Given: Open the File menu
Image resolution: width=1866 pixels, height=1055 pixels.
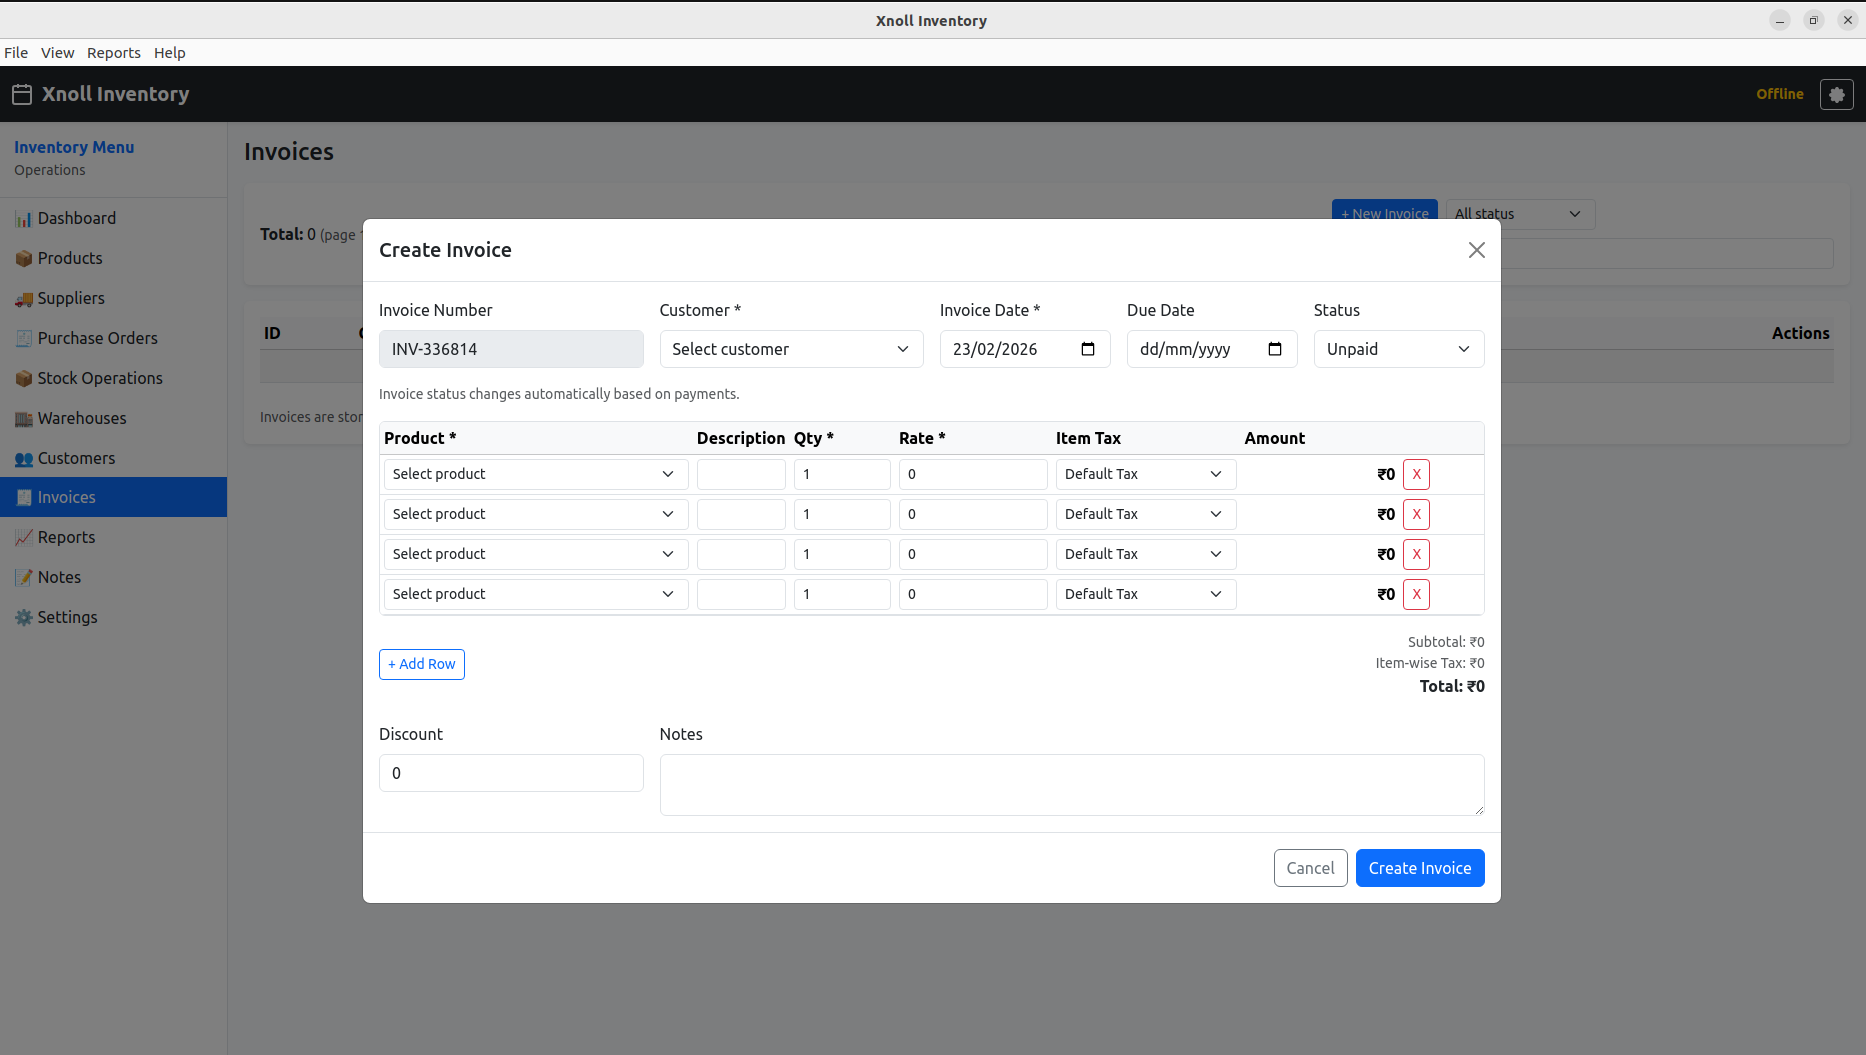Looking at the screenshot, I should tap(16, 53).
